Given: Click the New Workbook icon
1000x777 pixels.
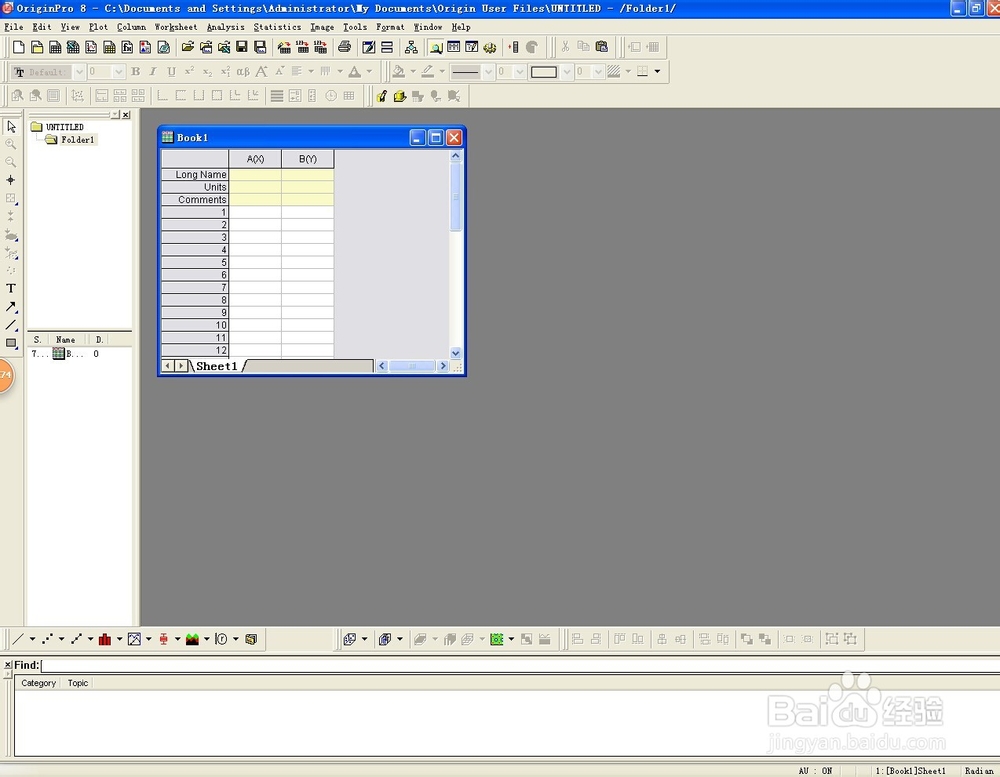Looking at the screenshot, I should [x=55, y=47].
